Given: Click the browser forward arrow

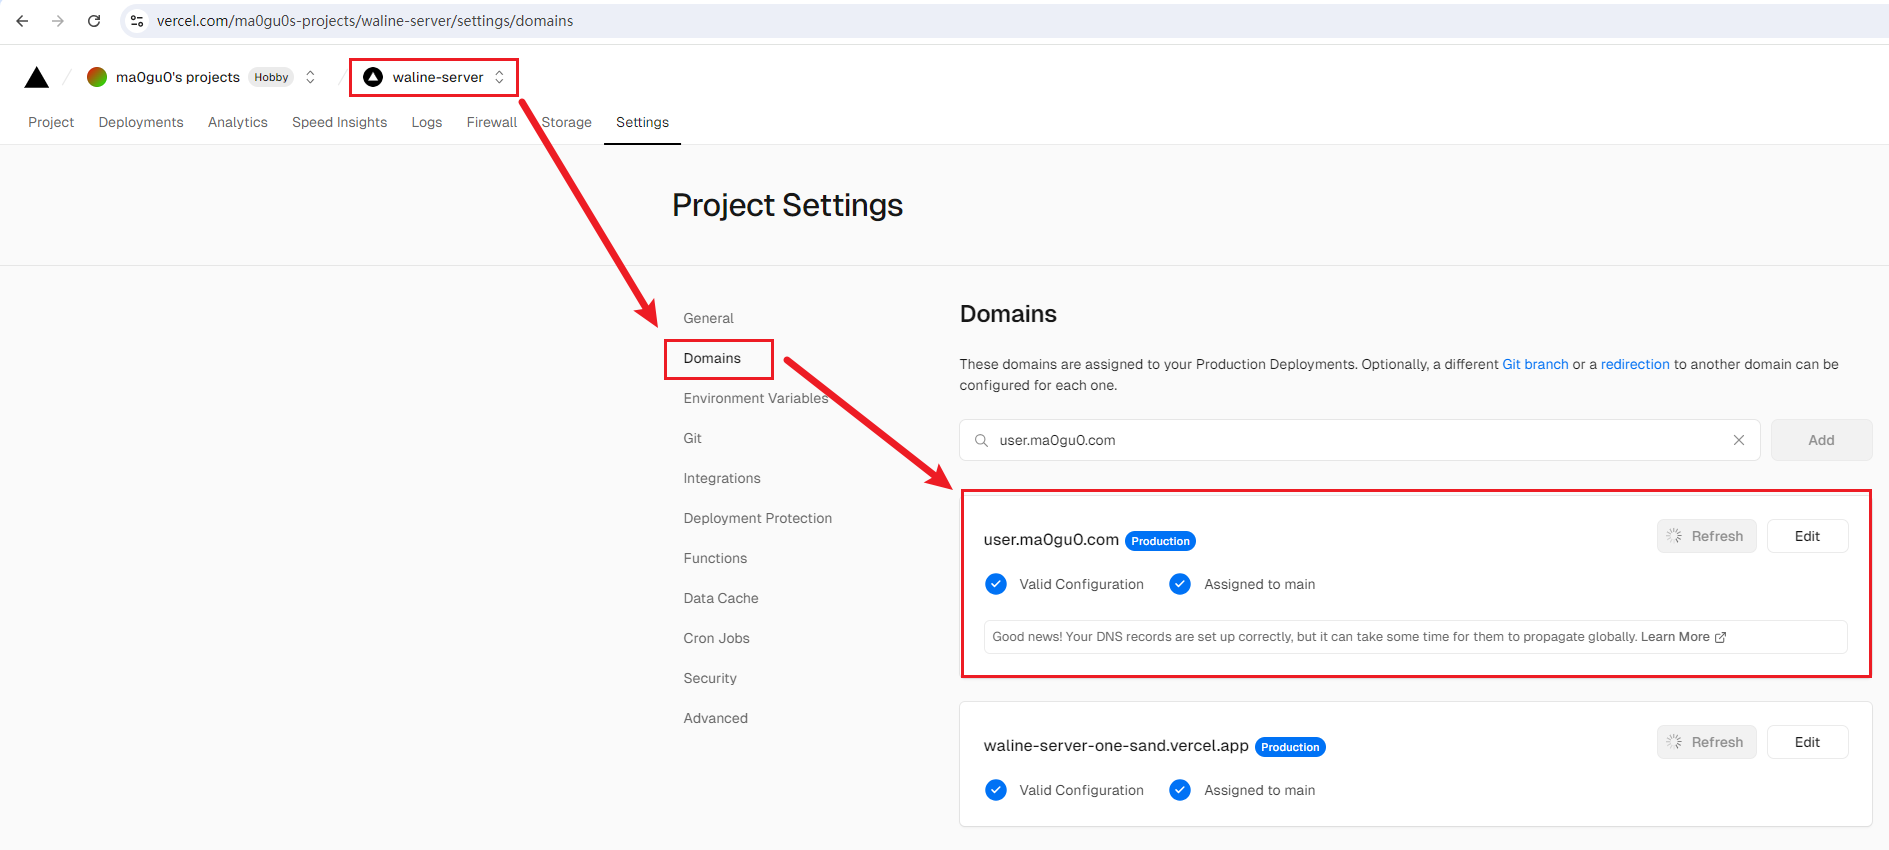Looking at the screenshot, I should tap(58, 21).
